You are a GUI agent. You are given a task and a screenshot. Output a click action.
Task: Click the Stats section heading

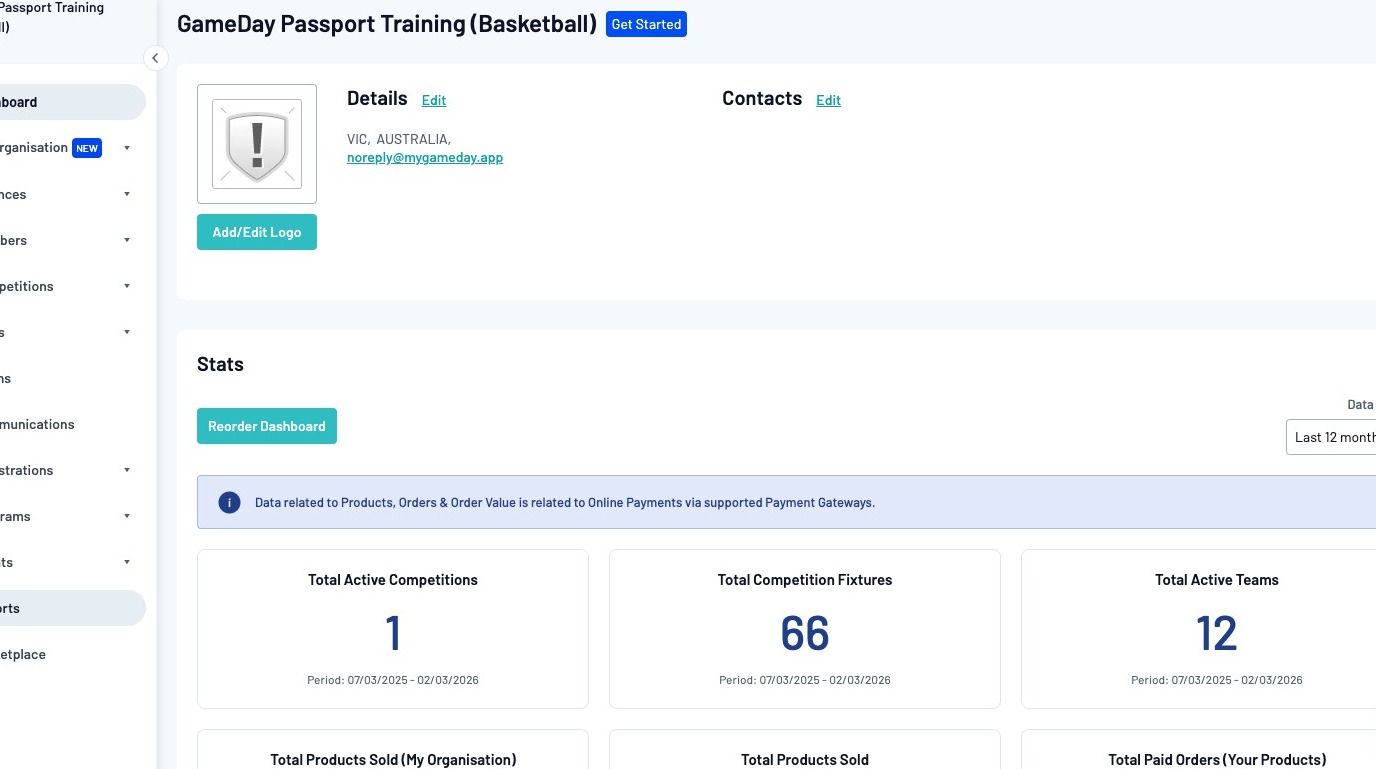point(220,364)
